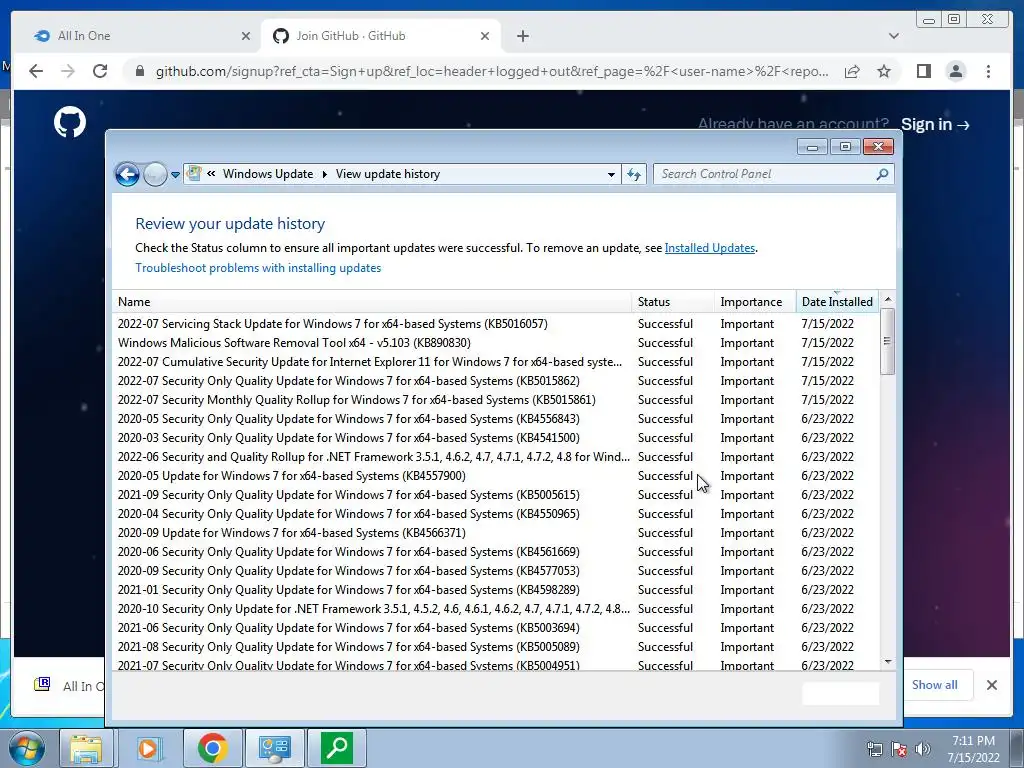This screenshot has width=1024, height=768.
Task: Click the update list scroll up arrow
Action: (888, 299)
